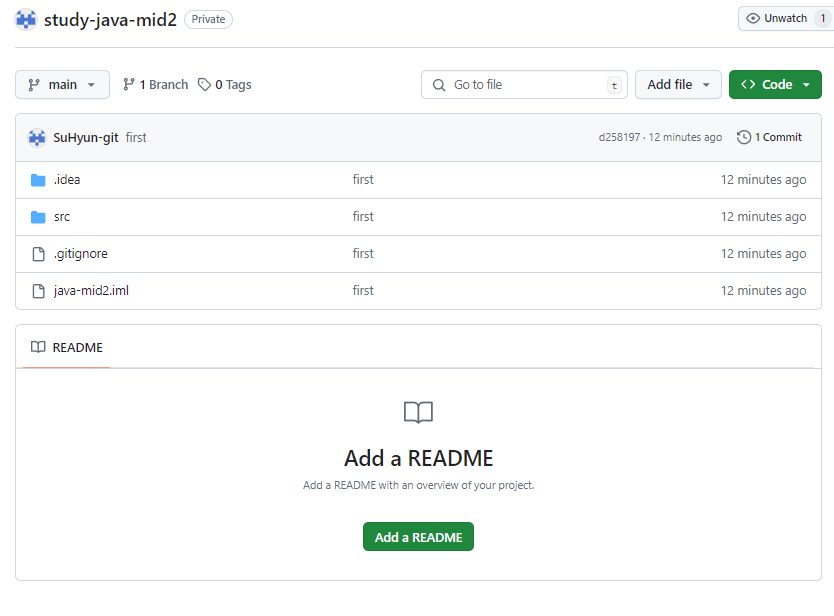Click the .gitignore file icon
834x616 pixels.
coord(38,254)
